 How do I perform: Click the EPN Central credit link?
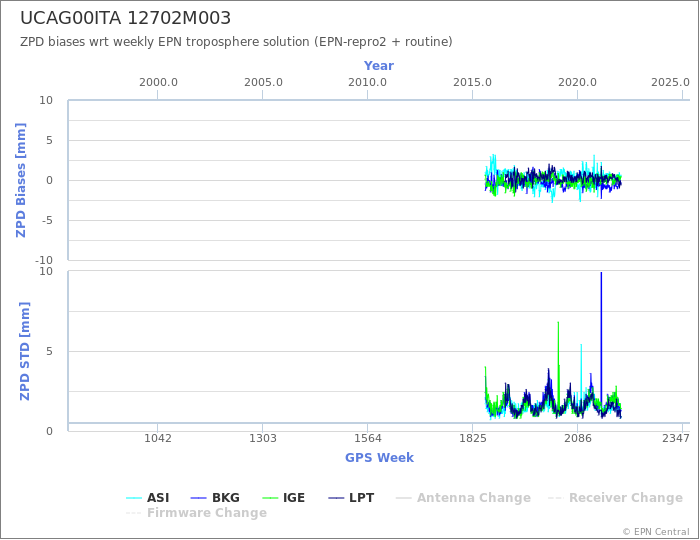pyautogui.click(x=656, y=532)
